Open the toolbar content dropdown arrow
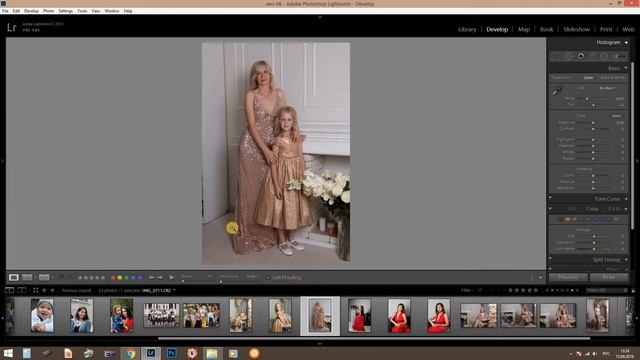This screenshot has height=360, width=640. coord(540,278)
